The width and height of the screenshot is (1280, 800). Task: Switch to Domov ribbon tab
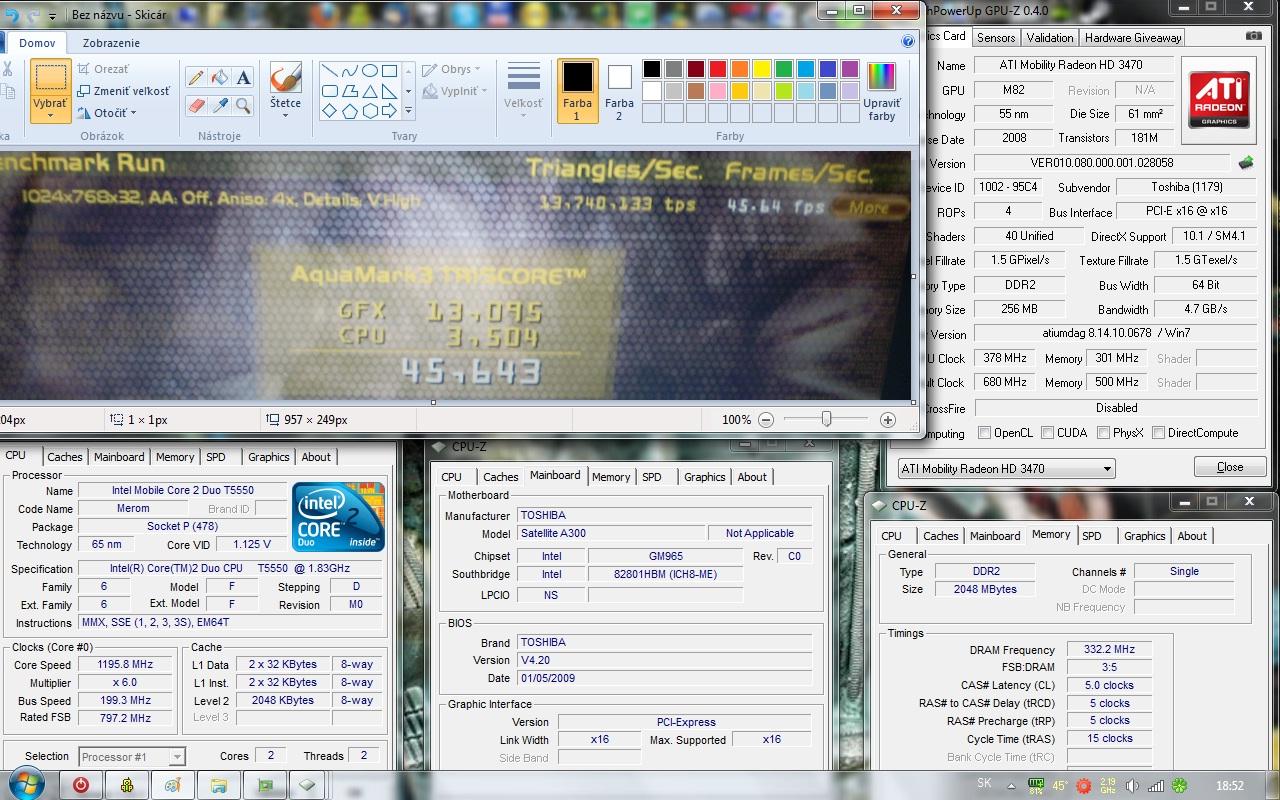[37, 43]
